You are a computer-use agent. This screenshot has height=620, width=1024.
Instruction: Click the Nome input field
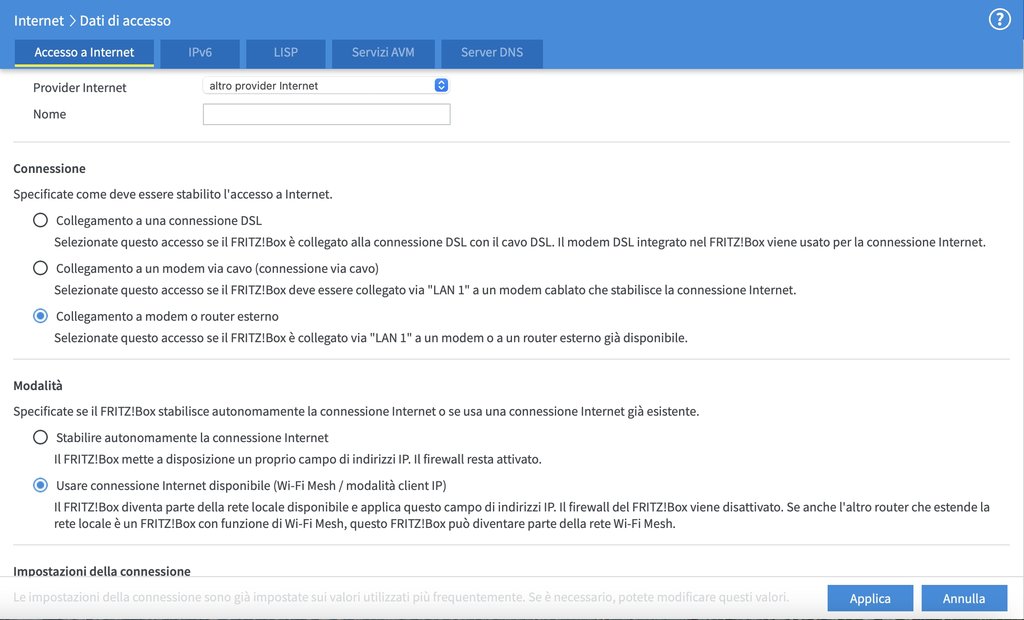click(327, 114)
